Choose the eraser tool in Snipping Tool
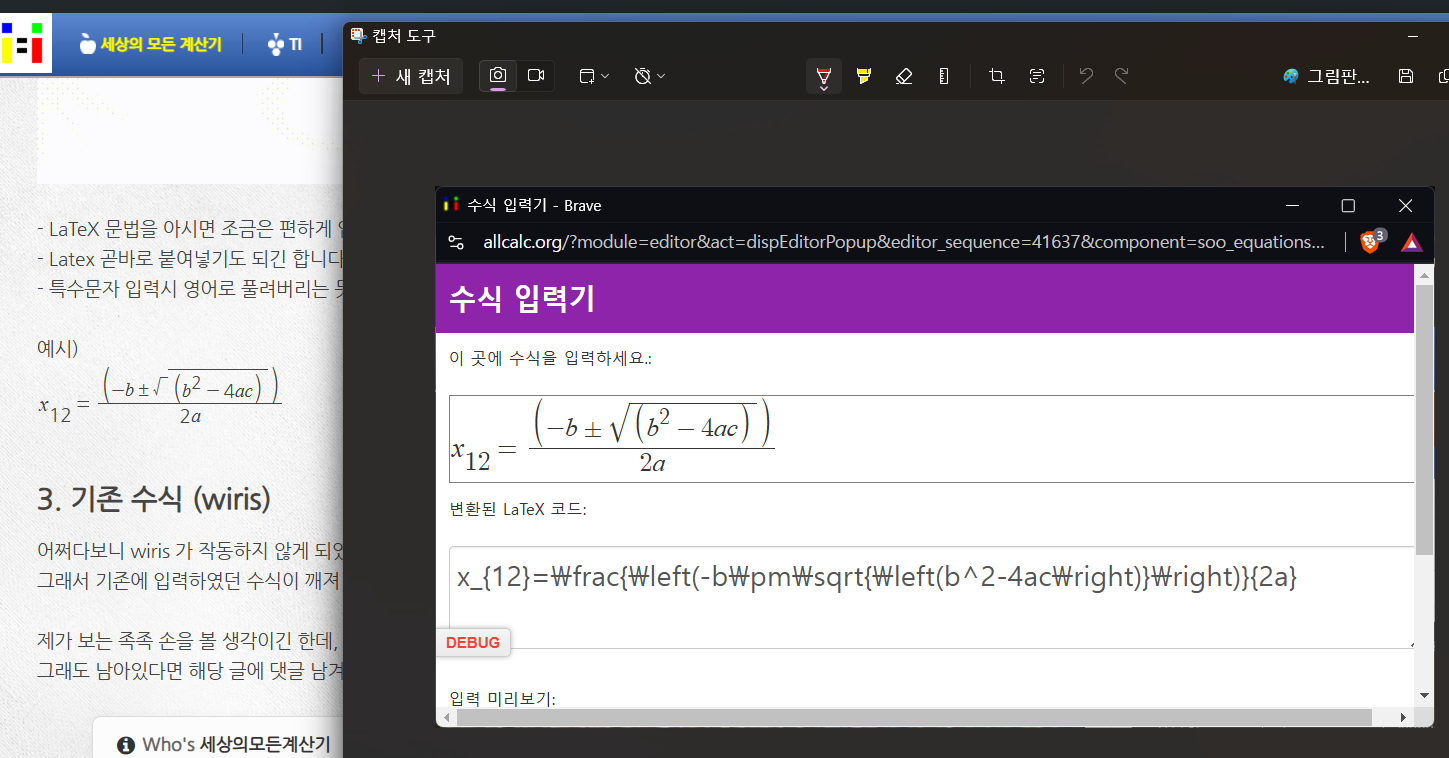The width and height of the screenshot is (1449, 758). click(904, 76)
